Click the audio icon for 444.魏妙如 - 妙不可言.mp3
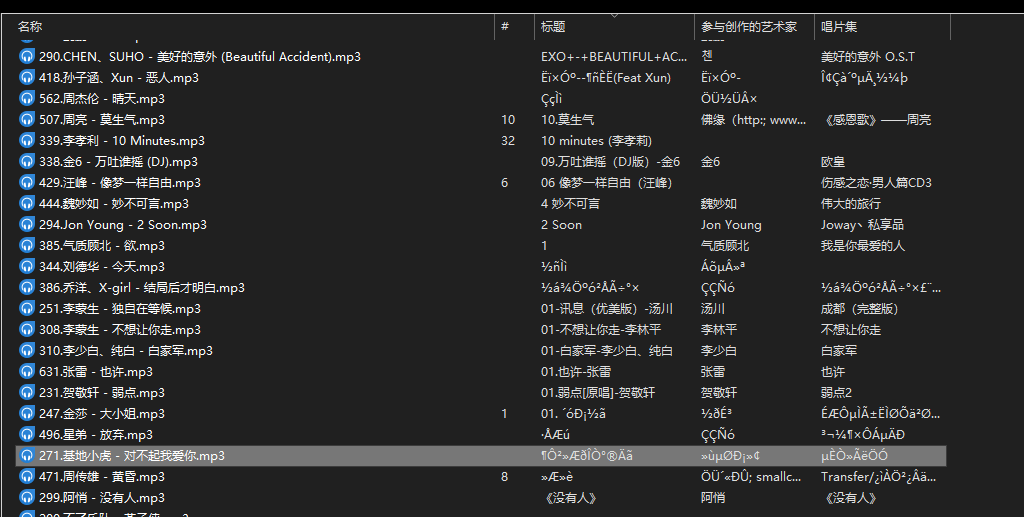This screenshot has width=1024, height=517. pyautogui.click(x=27, y=204)
